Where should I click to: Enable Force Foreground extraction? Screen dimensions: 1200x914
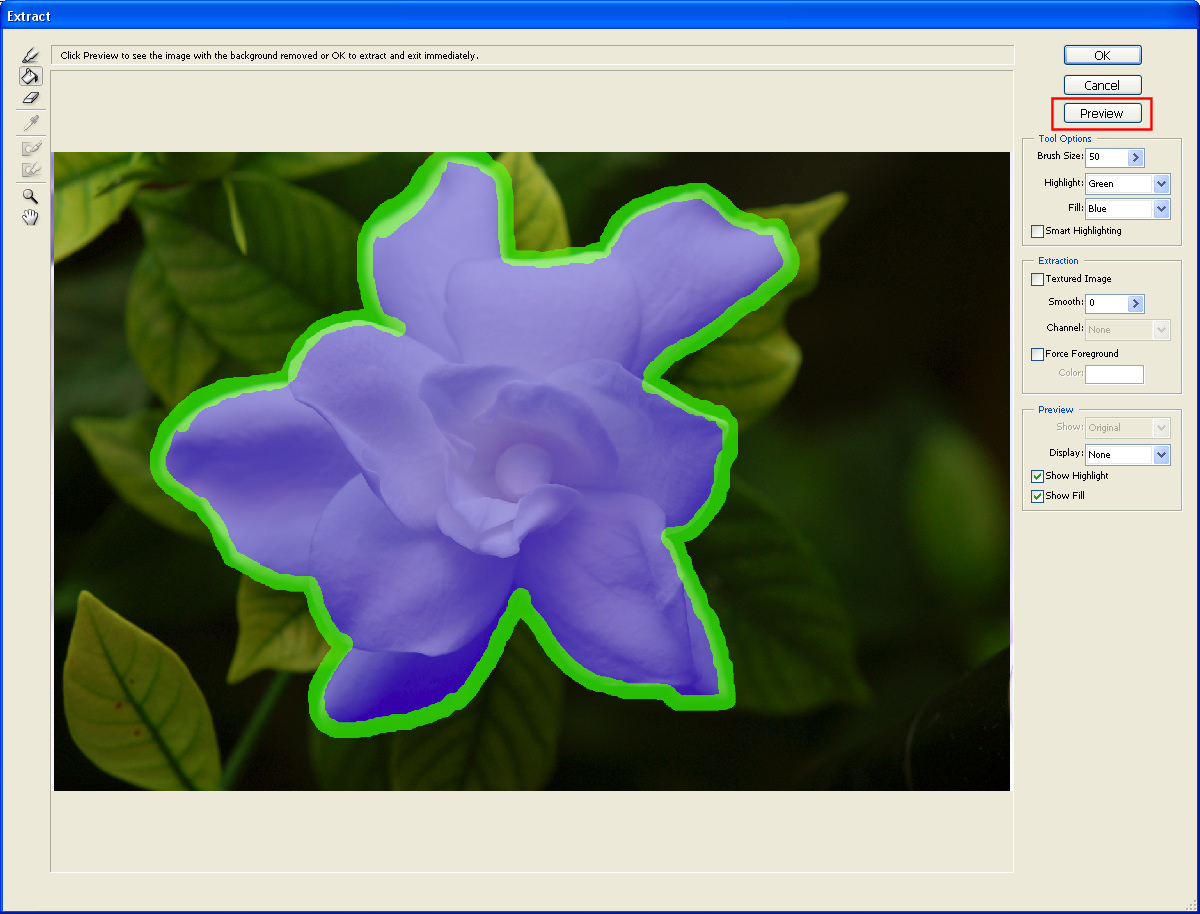(x=1037, y=353)
